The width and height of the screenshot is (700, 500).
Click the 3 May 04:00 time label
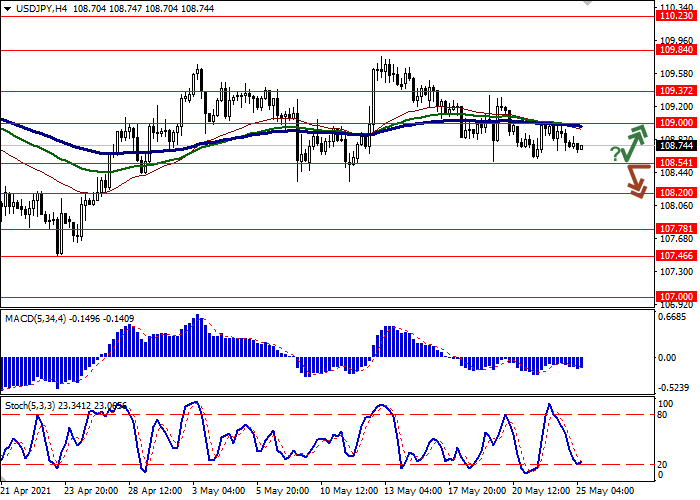[x=219, y=491]
